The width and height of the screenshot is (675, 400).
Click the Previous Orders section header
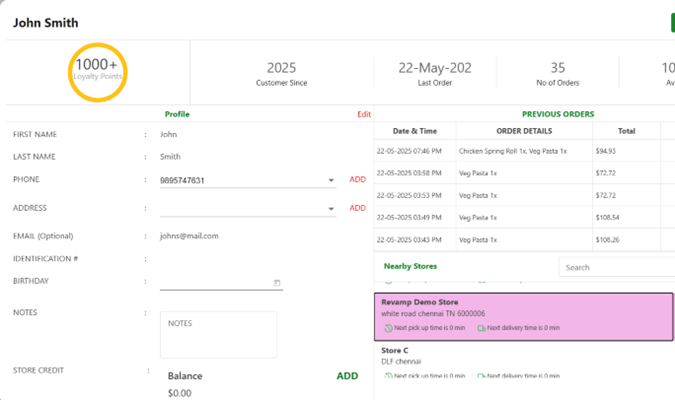pyautogui.click(x=557, y=115)
